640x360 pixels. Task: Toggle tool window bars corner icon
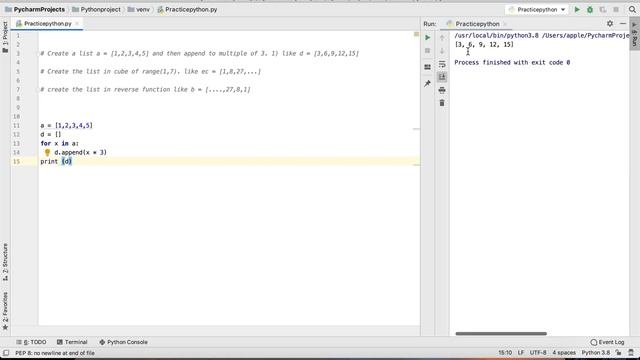tap(6, 353)
